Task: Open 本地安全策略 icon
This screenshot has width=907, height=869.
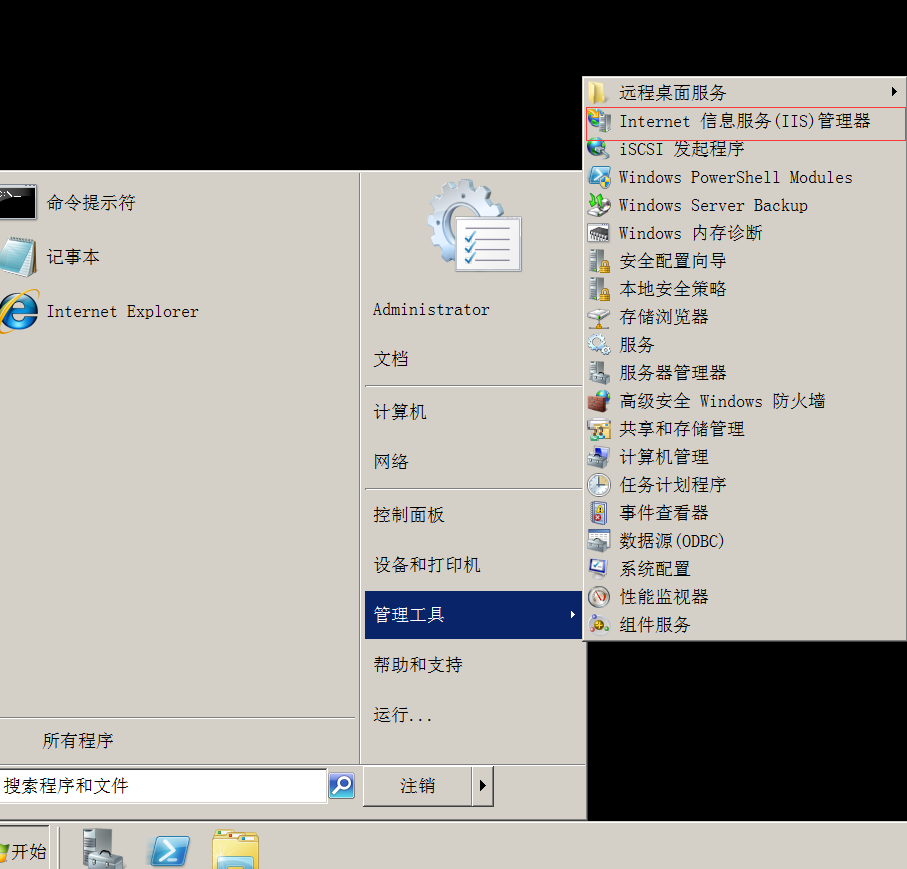Action: 599,289
